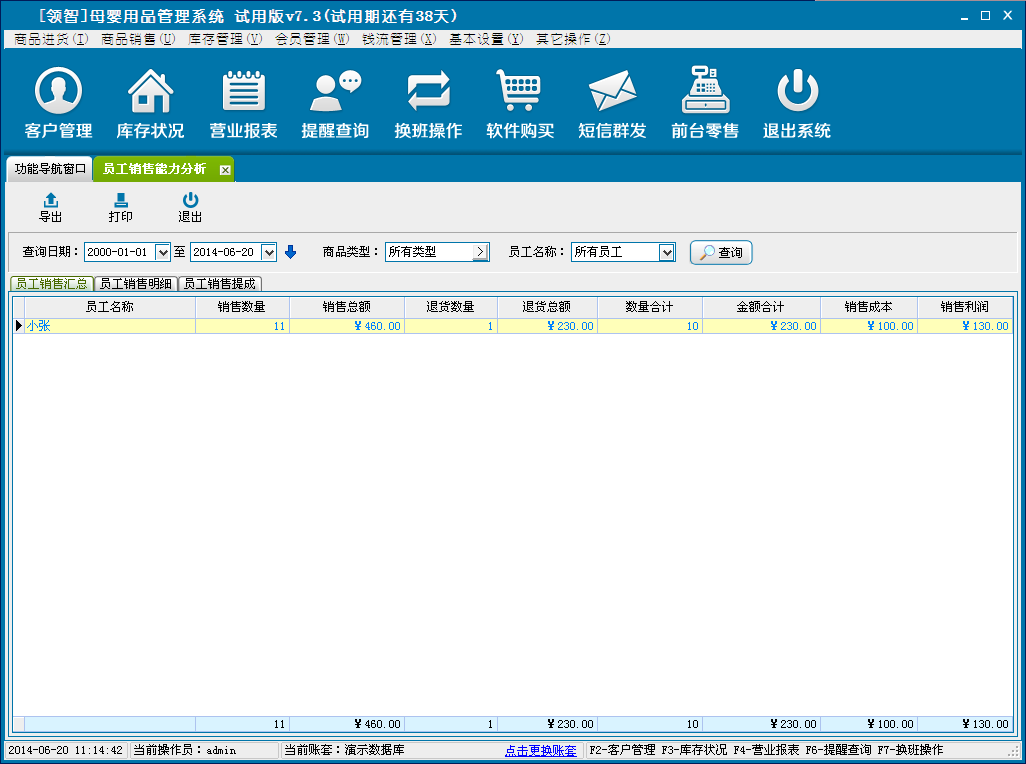The width and height of the screenshot is (1026, 764).
Task: Open 短信群发 SMS broadcast
Action: (x=612, y=104)
